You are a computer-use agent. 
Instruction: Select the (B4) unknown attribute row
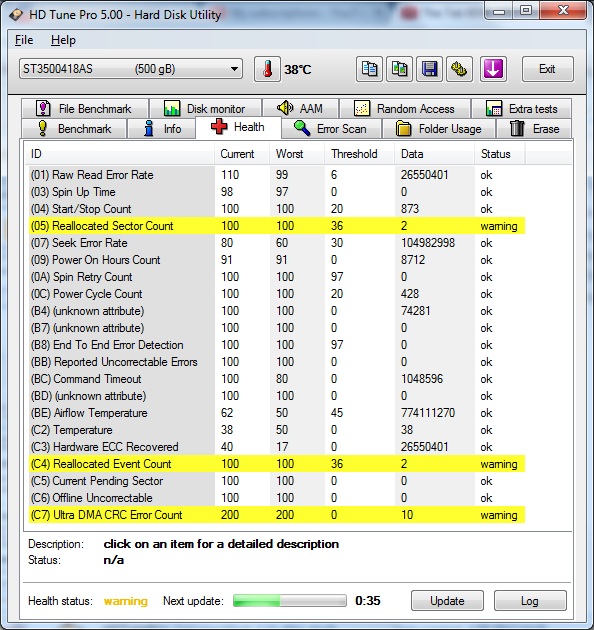(x=277, y=311)
